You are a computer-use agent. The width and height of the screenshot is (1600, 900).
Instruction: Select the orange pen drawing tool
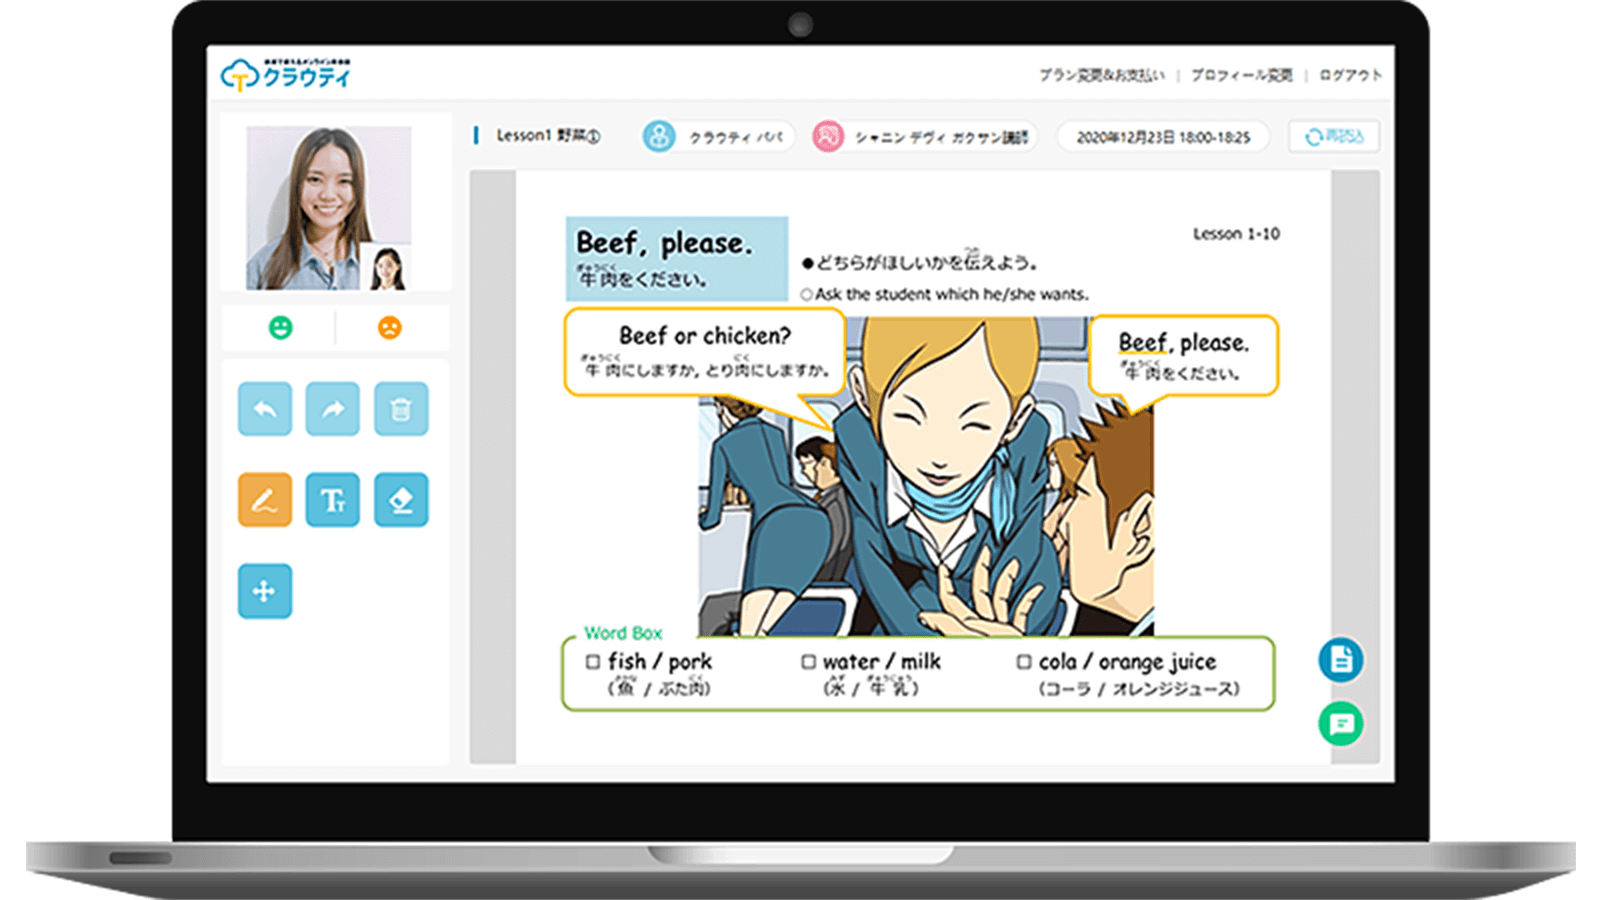tap(265, 500)
